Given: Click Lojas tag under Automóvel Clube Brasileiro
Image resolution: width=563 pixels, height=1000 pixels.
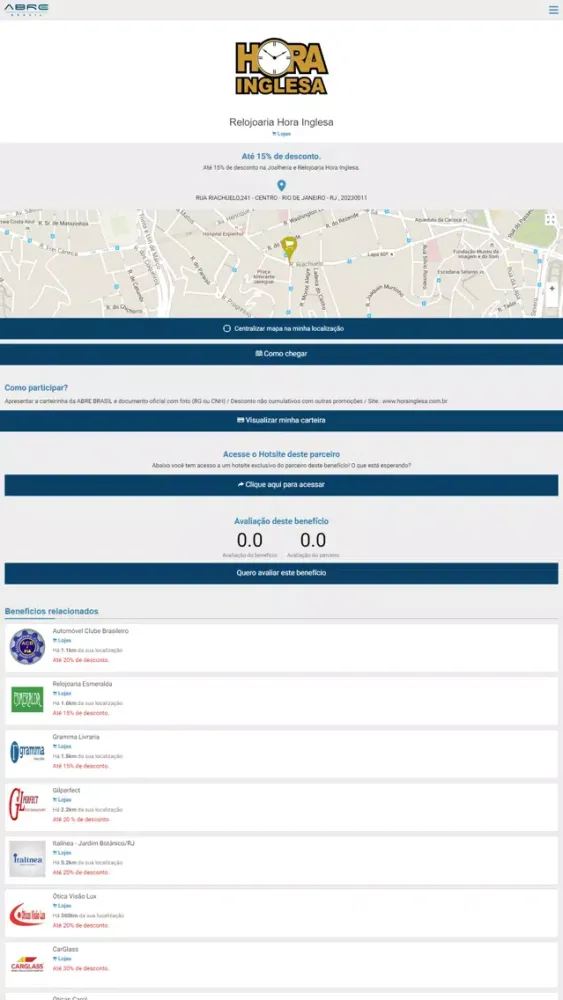Looking at the screenshot, I should 62,640.
